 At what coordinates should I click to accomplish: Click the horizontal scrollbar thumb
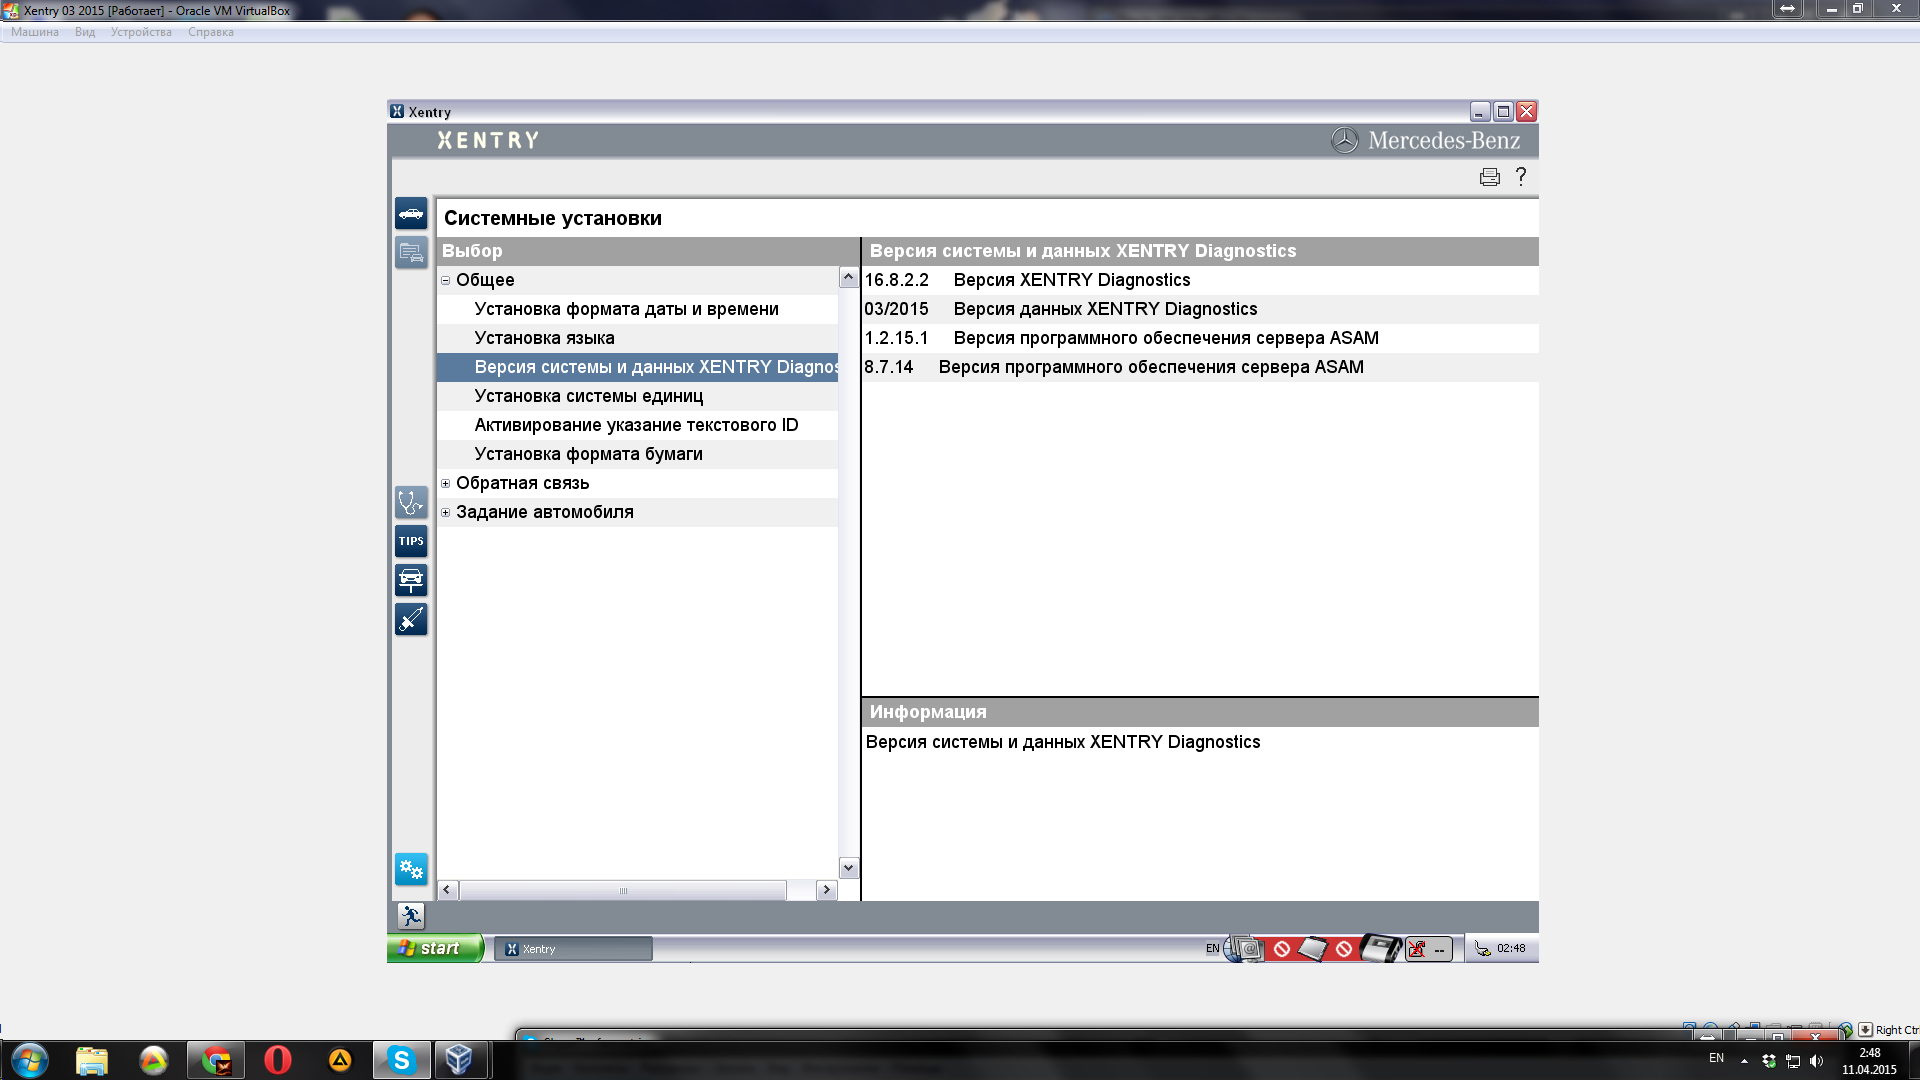(x=623, y=890)
